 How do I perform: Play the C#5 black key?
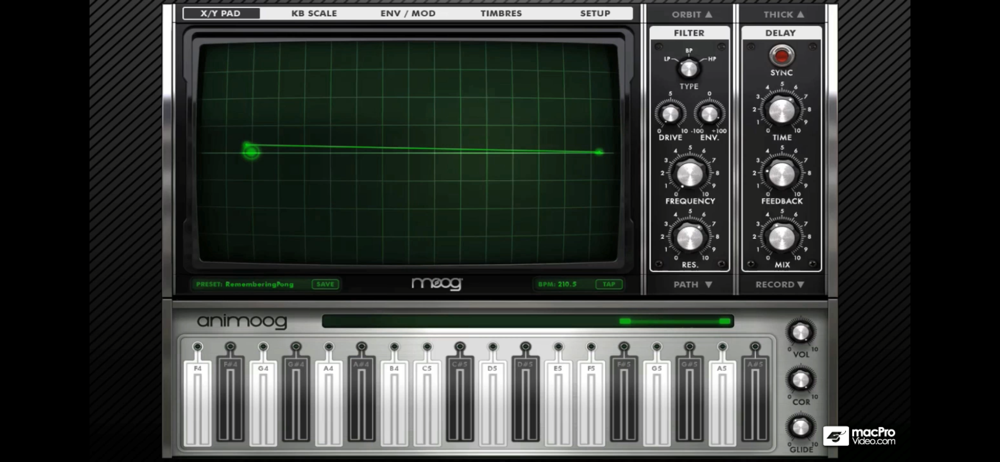460,398
